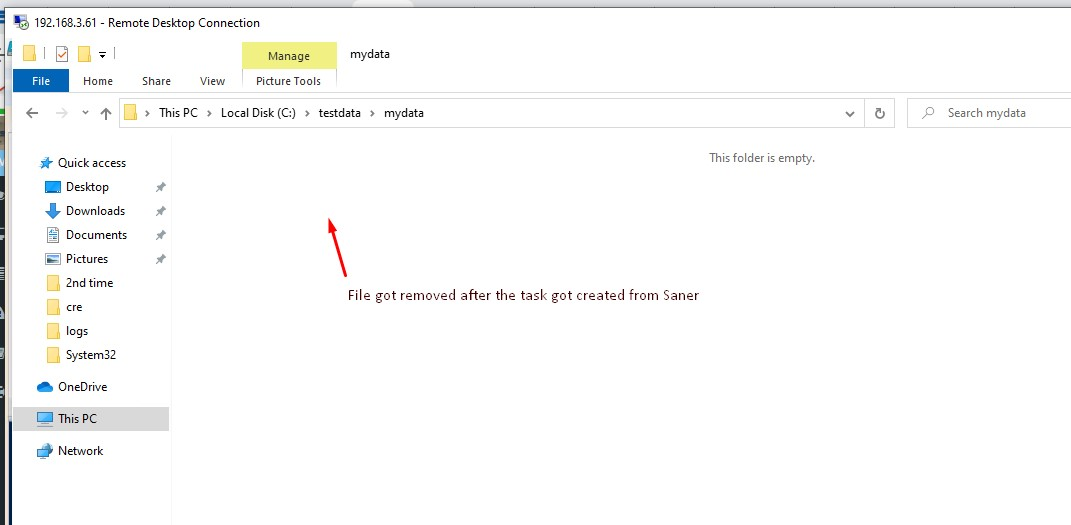The height and width of the screenshot is (525, 1071).
Task: Expand the chevron after This PC breadcrumb
Action: tap(210, 113)
